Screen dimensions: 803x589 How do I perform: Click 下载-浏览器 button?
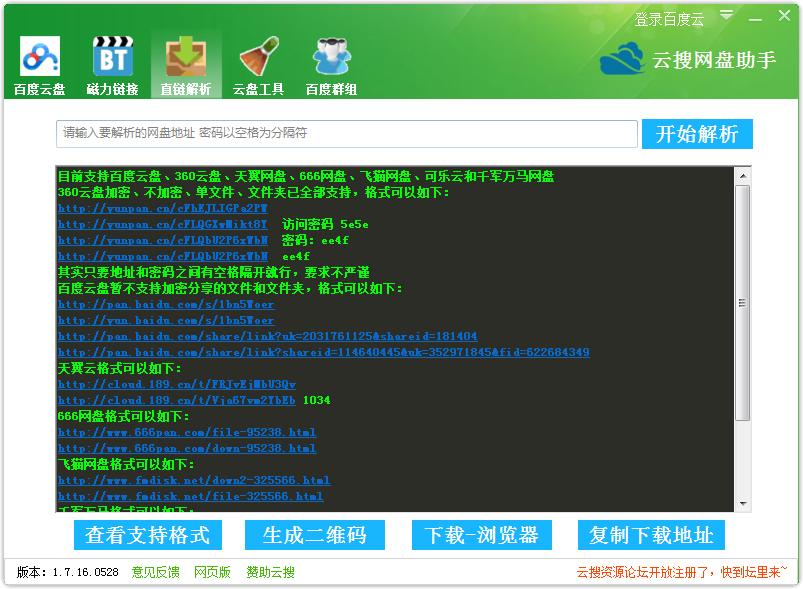pyautogui.click(x=481, y=535)
